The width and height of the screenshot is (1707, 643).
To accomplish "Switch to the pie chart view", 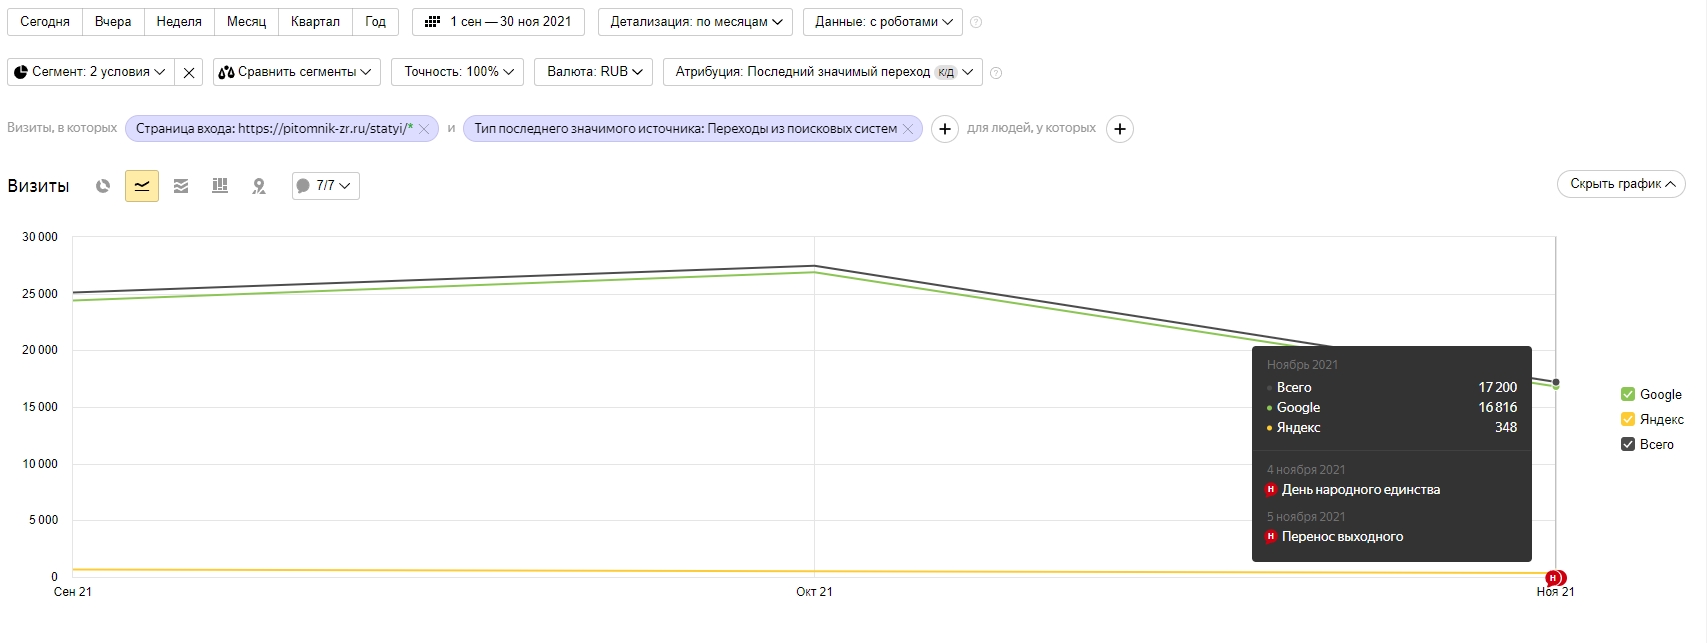I will click(x=103, y=186).
